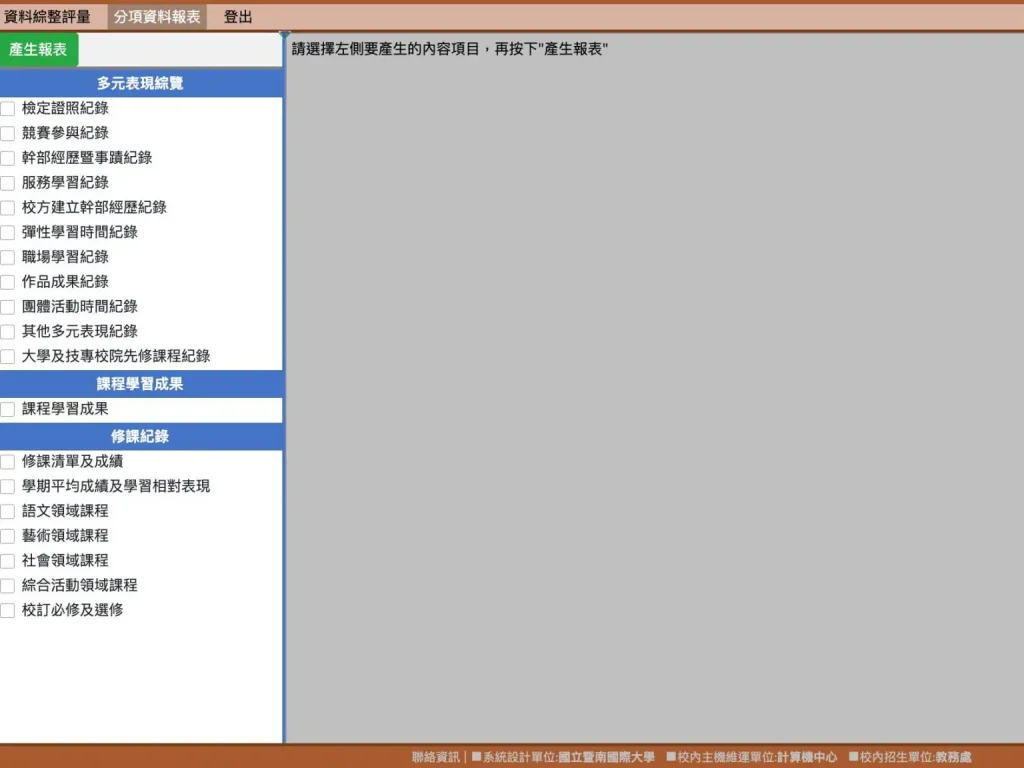Tick the 幹部經歷暨事蹟紀錄 checkbox
The height and width of the screenshot is (768, 1024).
[x=8, y=158]
